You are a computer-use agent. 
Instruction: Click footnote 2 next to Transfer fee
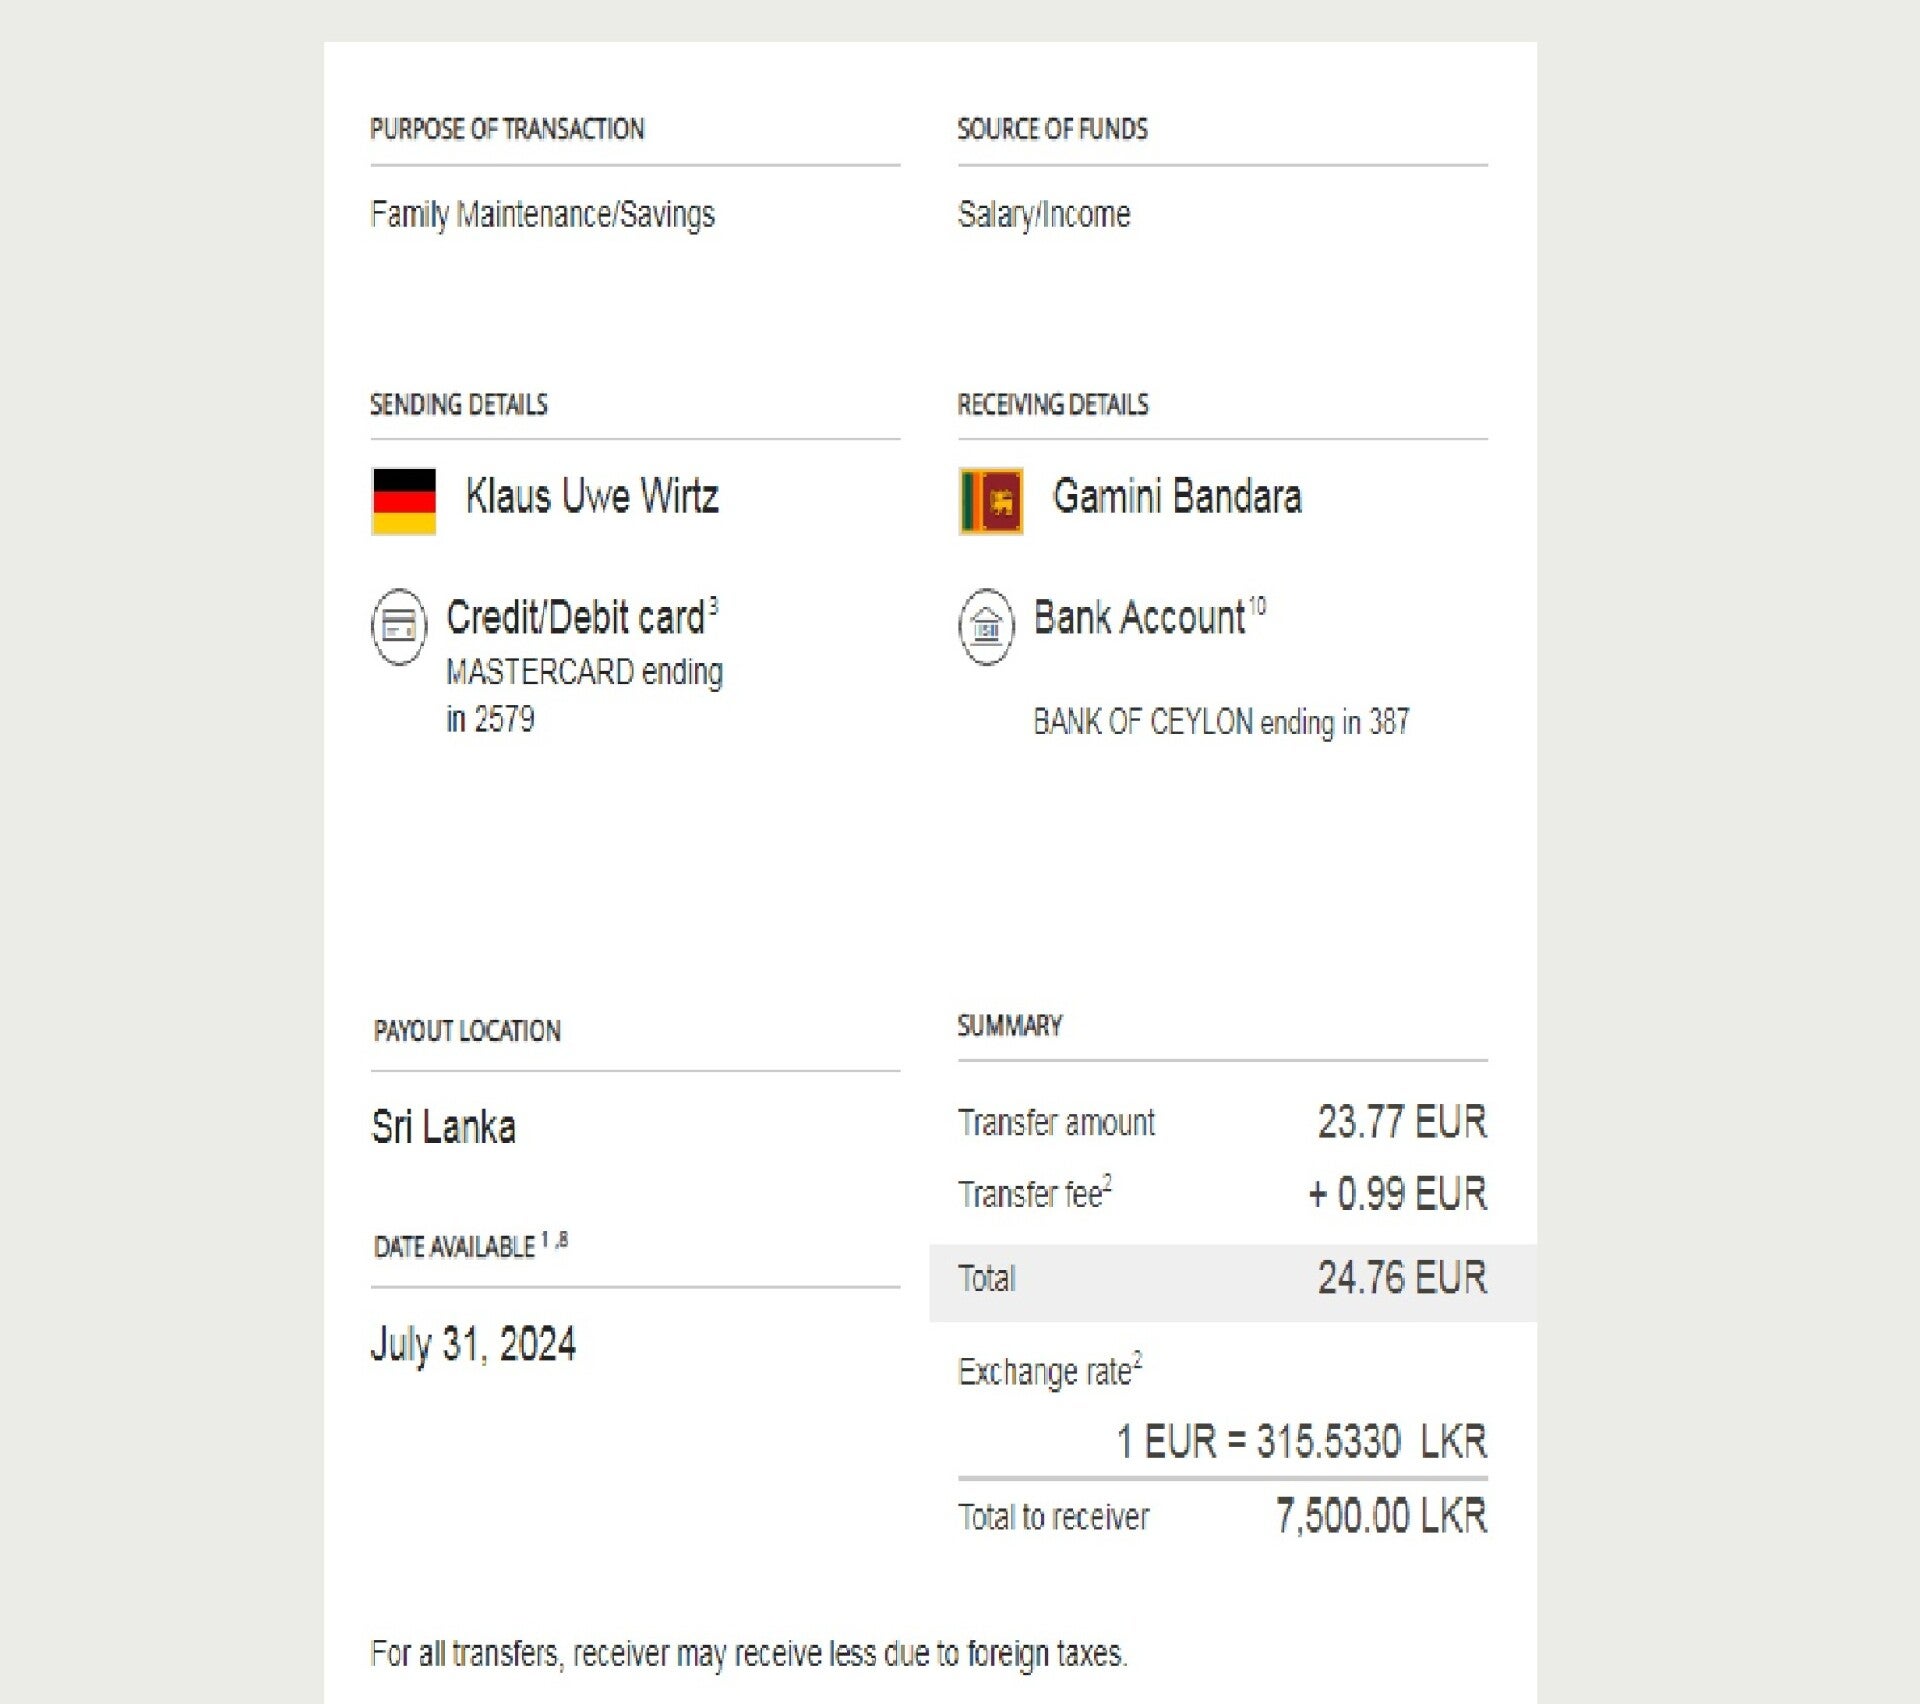(1107, 1182)
